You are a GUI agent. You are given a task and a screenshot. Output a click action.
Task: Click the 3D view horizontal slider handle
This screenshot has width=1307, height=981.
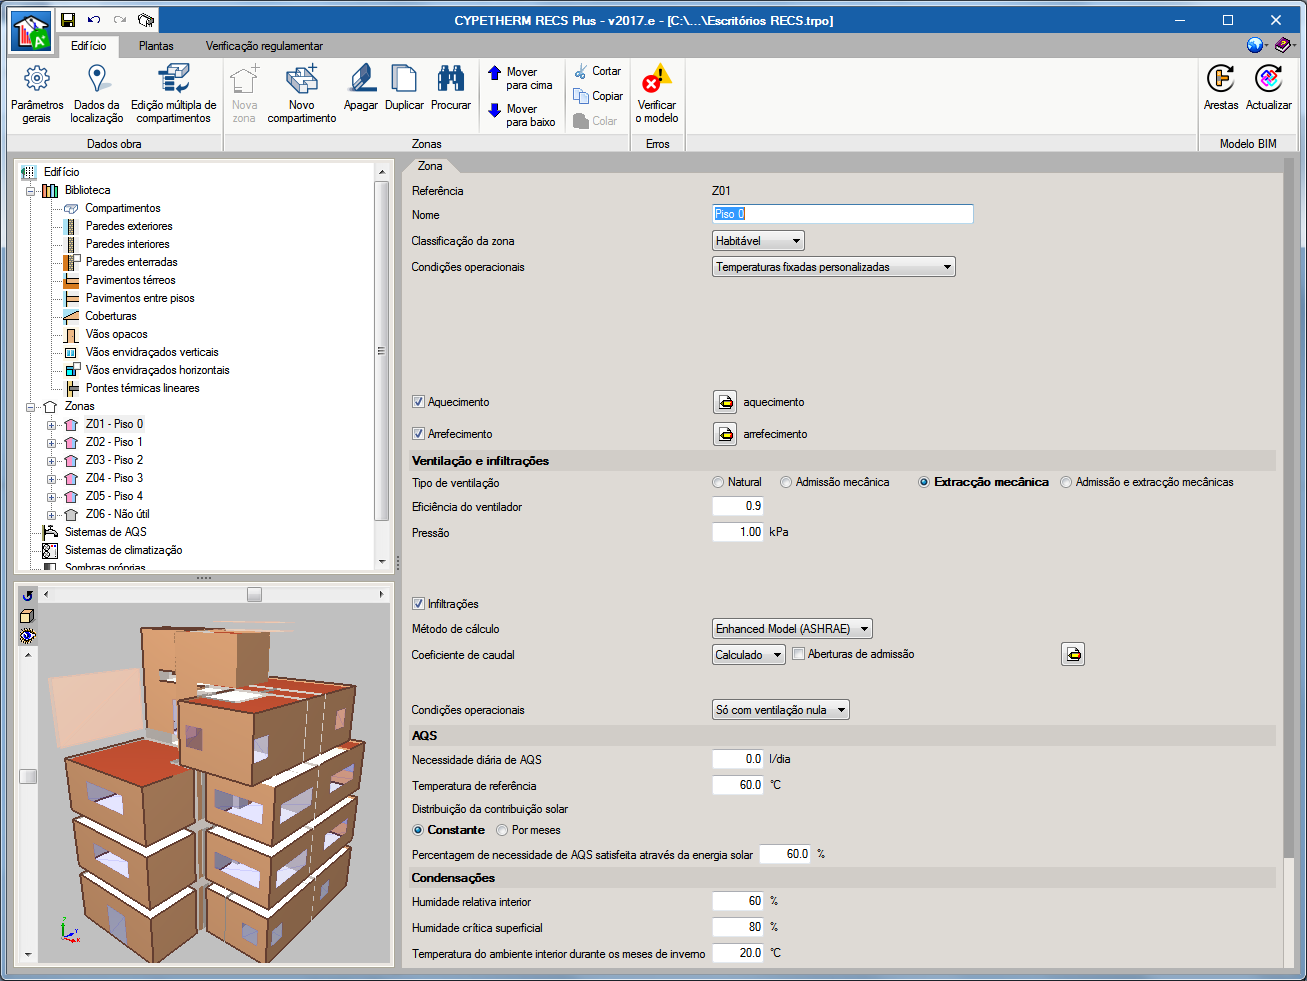pyautogui.click(x=254, y=594)
